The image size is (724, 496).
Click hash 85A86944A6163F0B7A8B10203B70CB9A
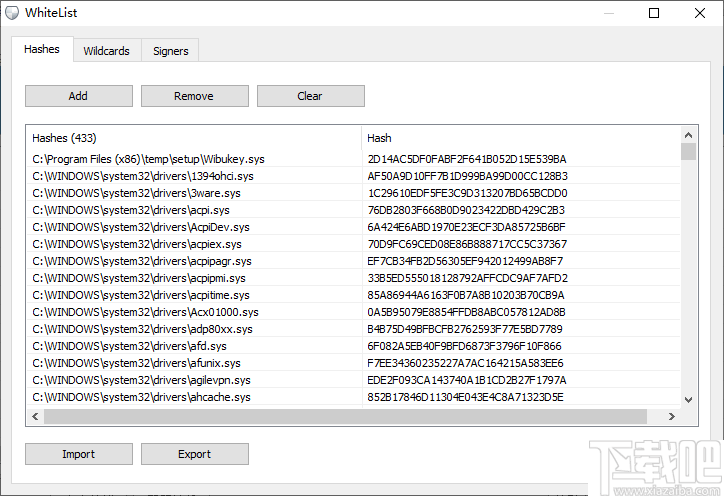(466, 295)
